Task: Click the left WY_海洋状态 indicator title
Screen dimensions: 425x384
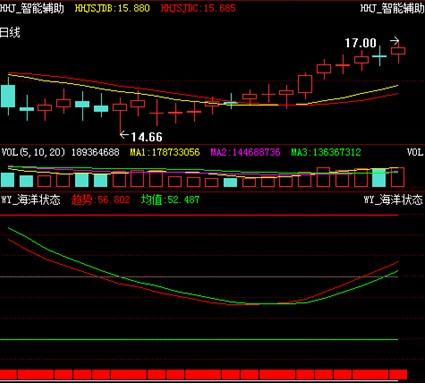Action: coord(31,200)
